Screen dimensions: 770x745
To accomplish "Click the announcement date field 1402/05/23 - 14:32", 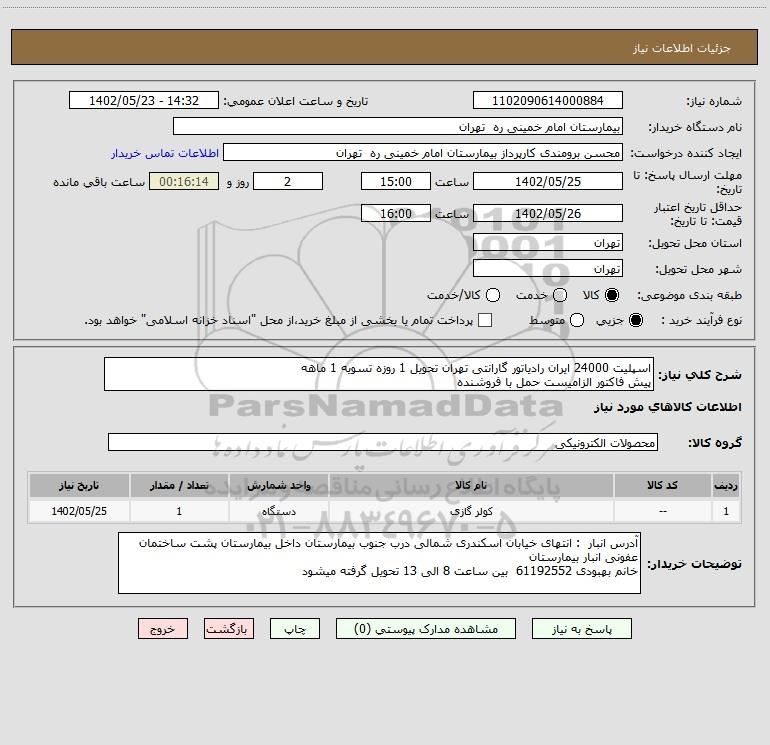I will point(144,100).
